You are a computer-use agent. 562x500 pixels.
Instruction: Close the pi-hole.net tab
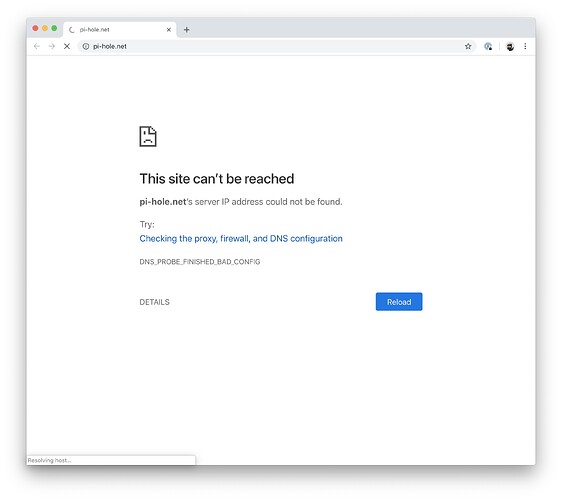169,30
